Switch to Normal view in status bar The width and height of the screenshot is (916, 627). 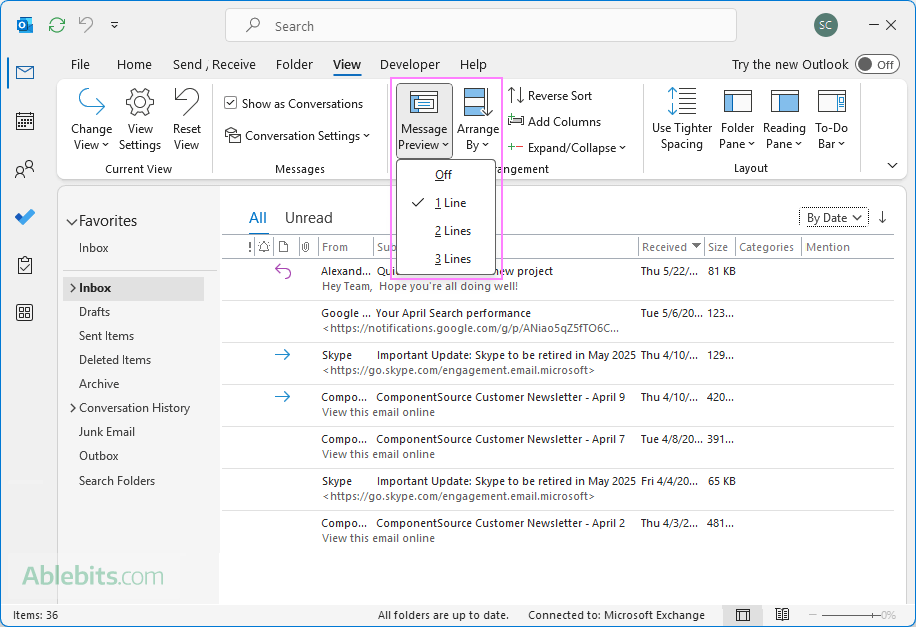[x=742, y=615]
